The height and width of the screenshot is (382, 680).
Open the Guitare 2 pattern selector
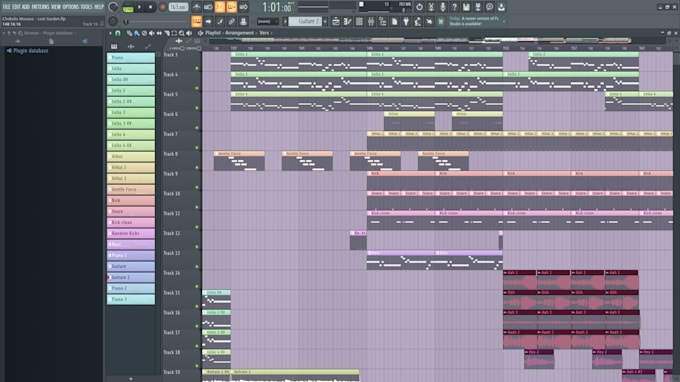tap(305, 21)
